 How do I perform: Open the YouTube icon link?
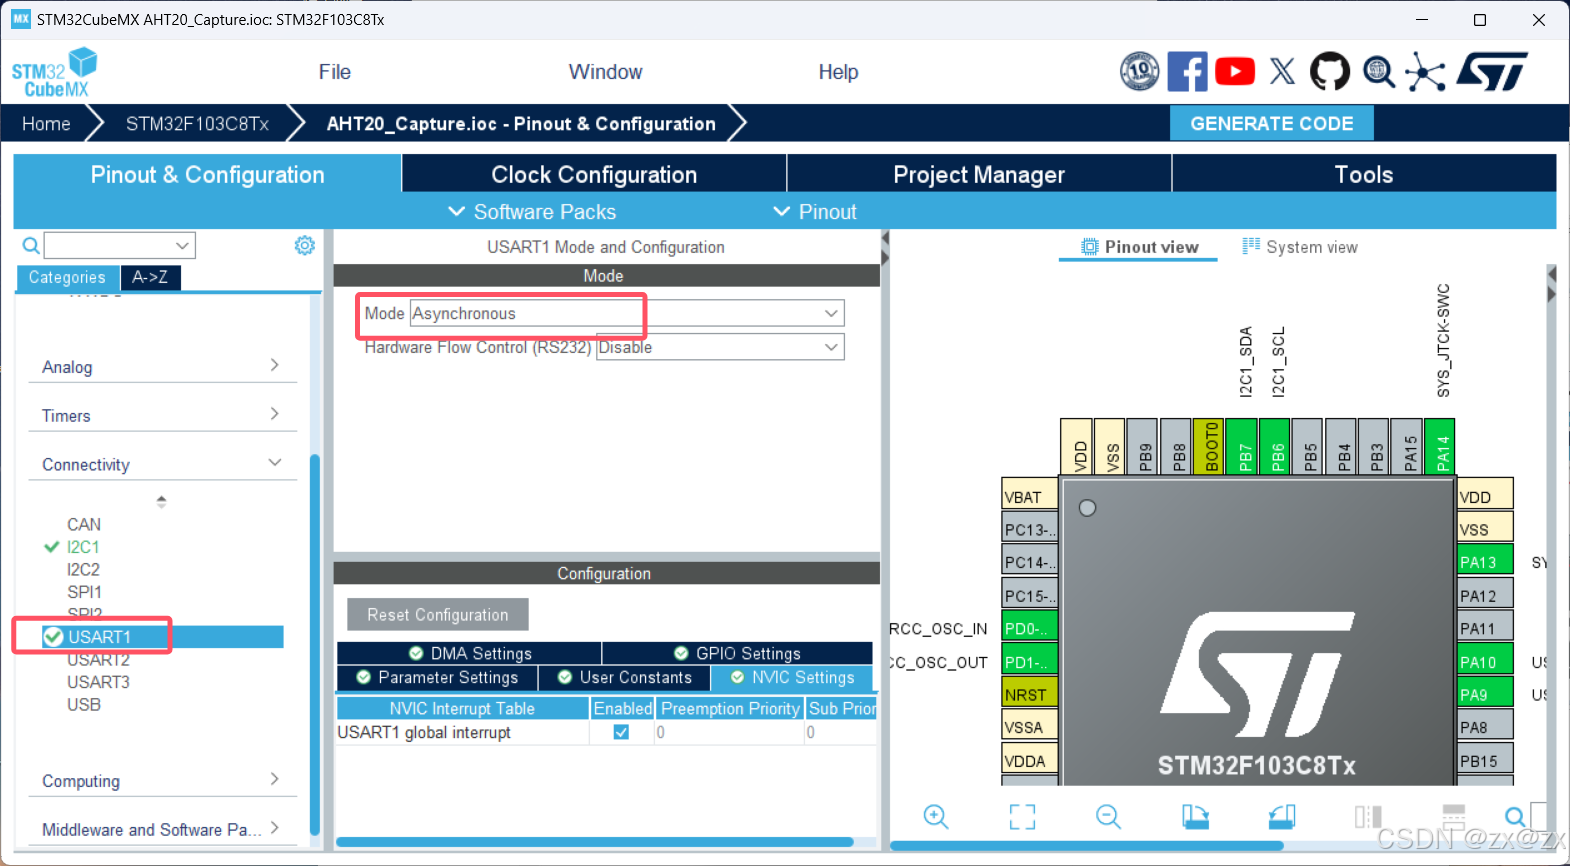pyautogui.click(x=1235, y=72)
